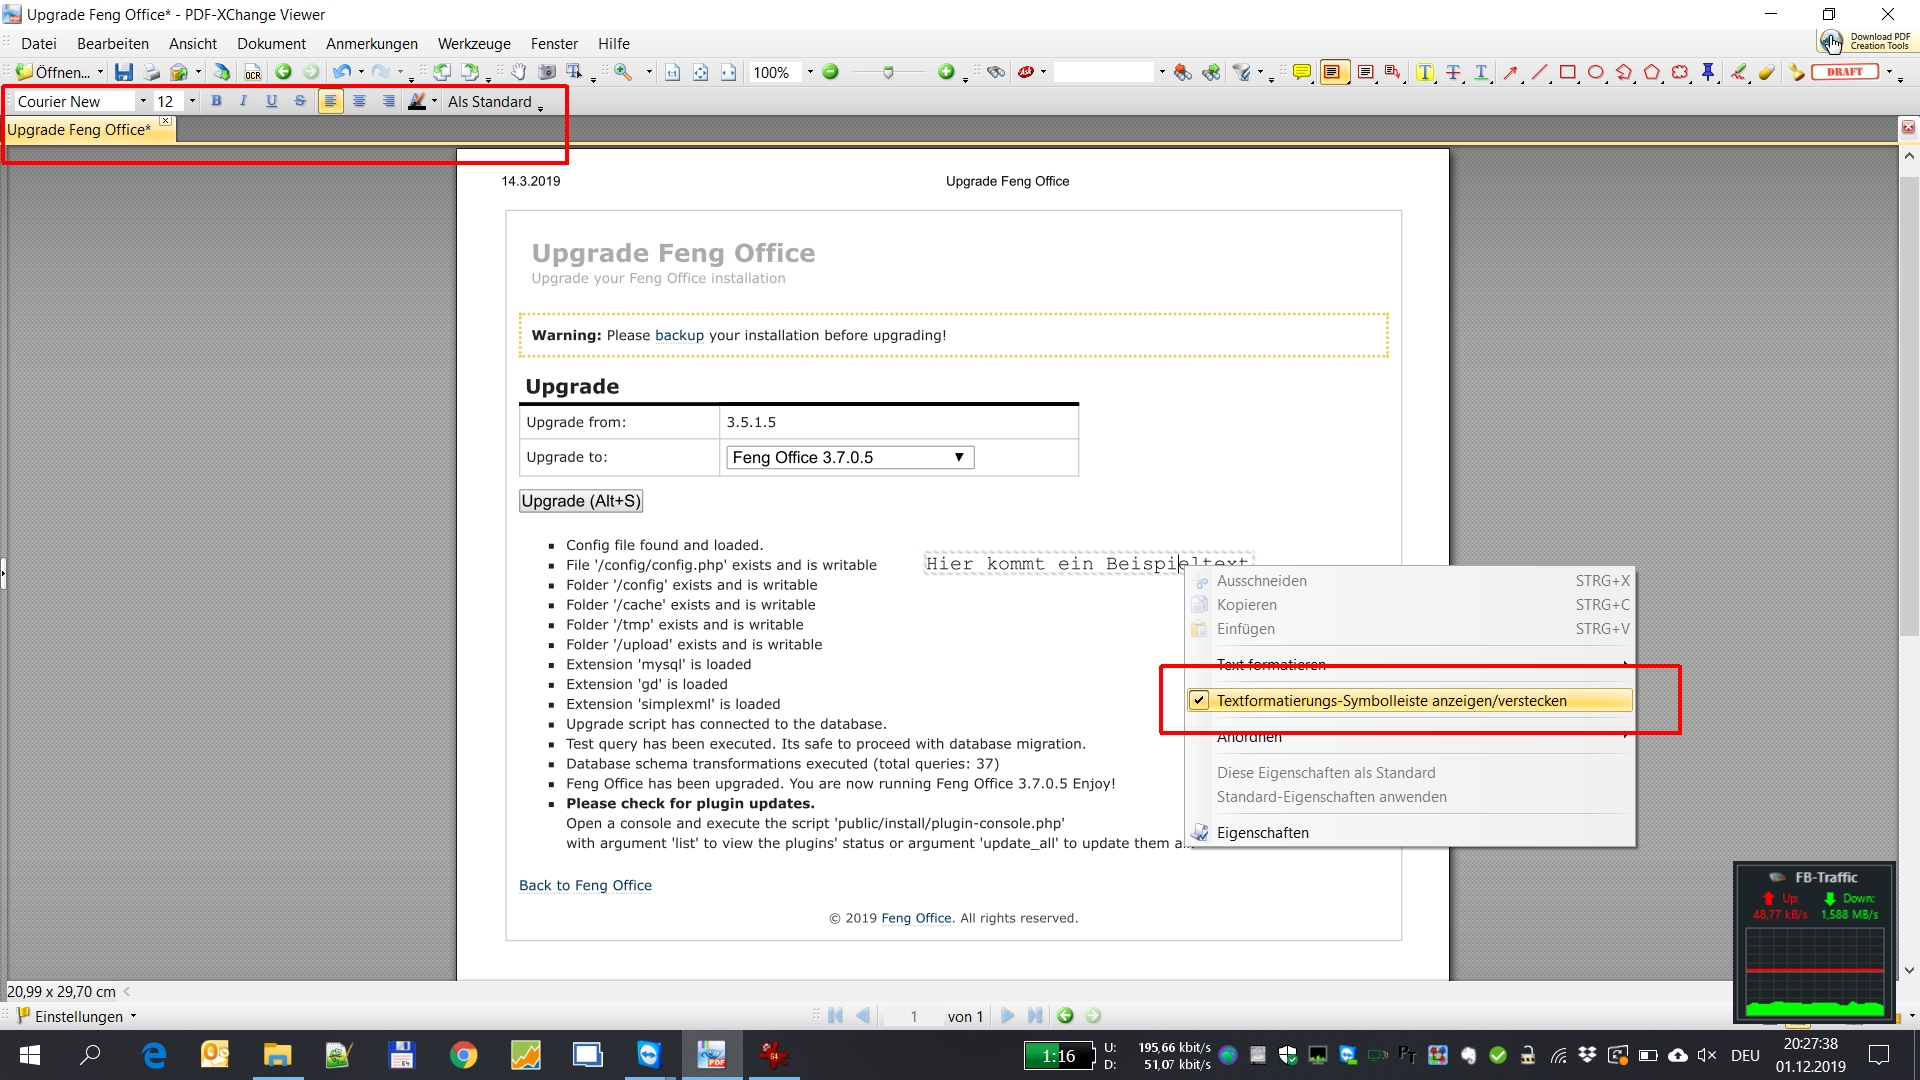Click the OCR toolbar icon
This screenshot has width=1920, height=1080.
point(253,72)
